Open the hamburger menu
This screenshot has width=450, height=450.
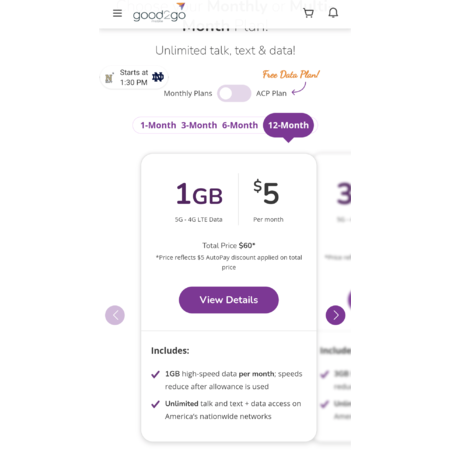(117, 13)
